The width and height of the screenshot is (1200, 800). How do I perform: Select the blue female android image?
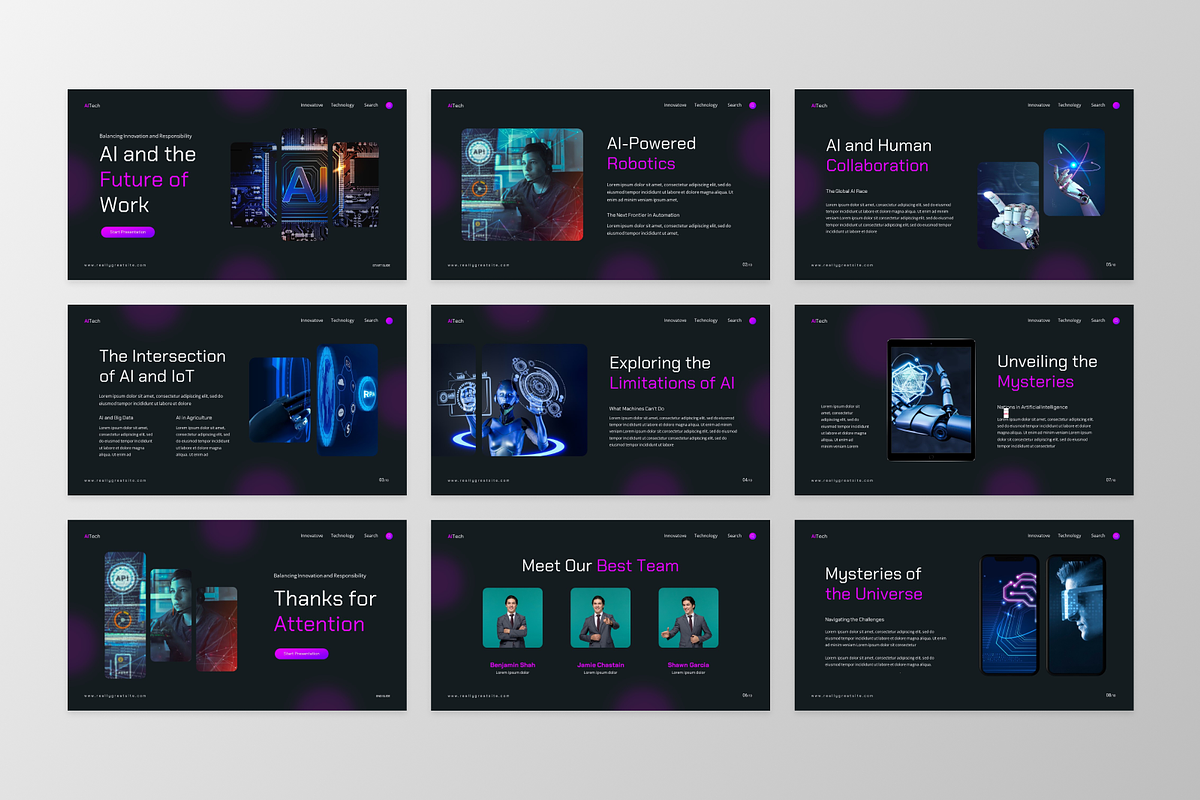pos(535,400)
